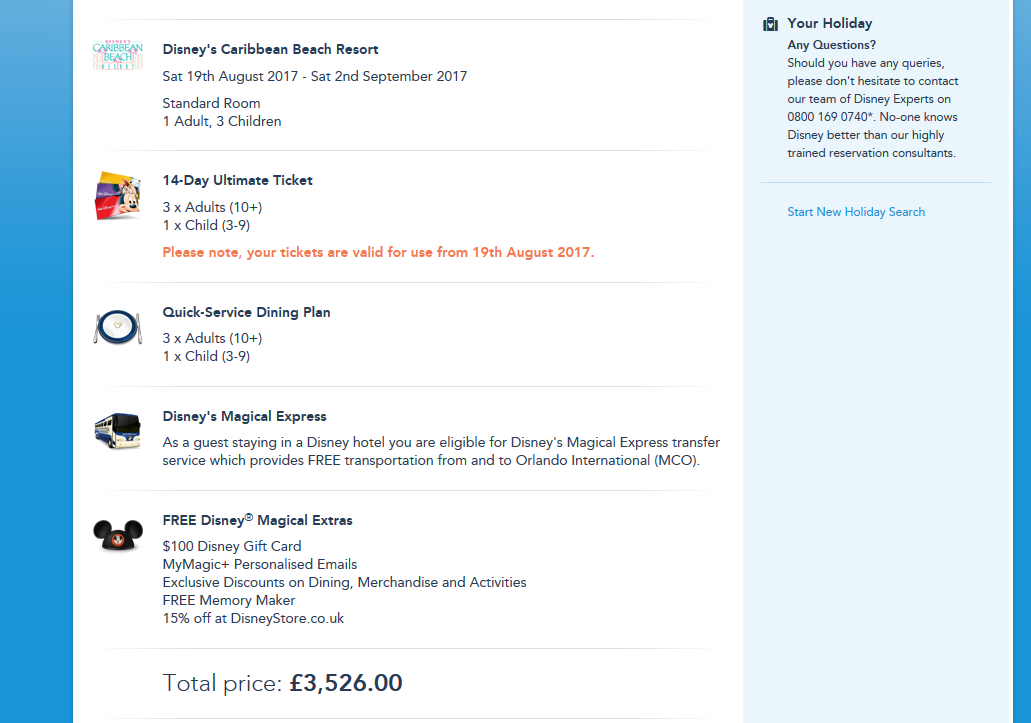Click the FREE Disney Magical Extras heading
This screenshot has width=1031, height=723.
tap(257, 520)
